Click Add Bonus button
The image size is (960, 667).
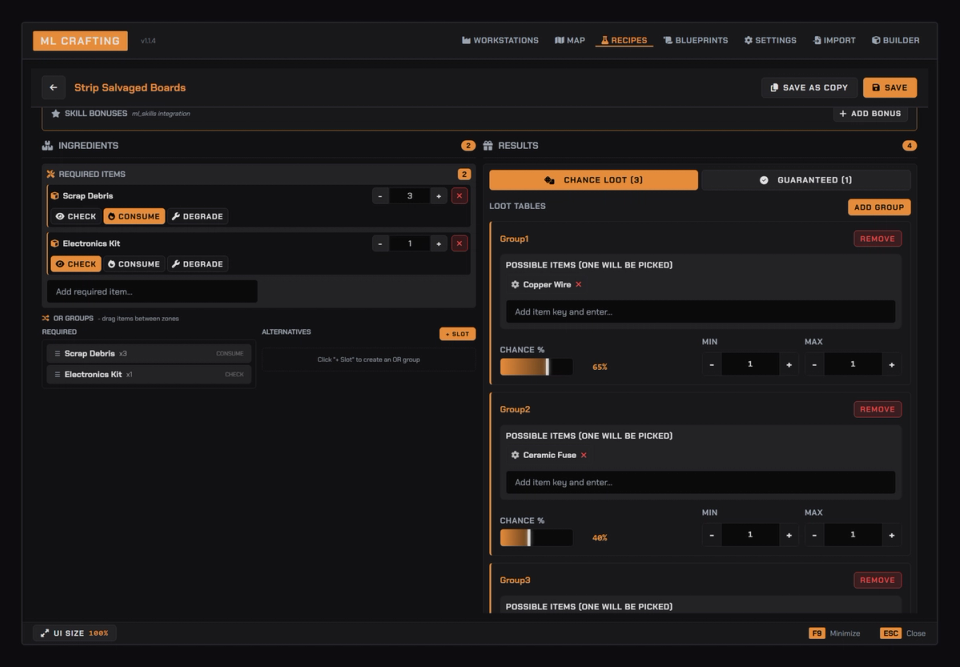[x=870, y=114]
